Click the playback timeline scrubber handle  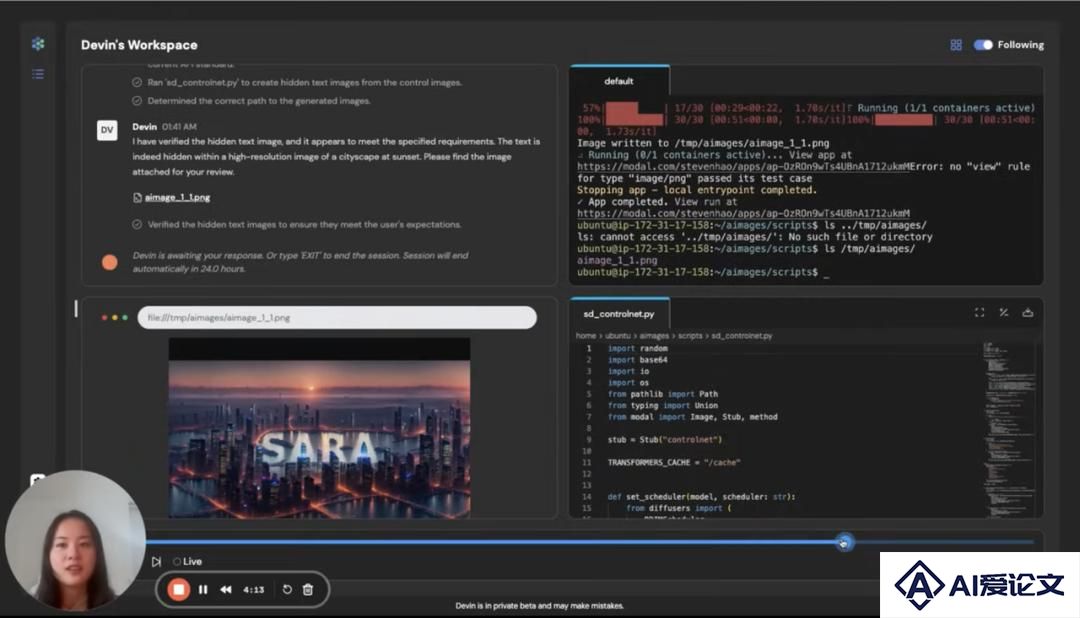pos(844,542)
